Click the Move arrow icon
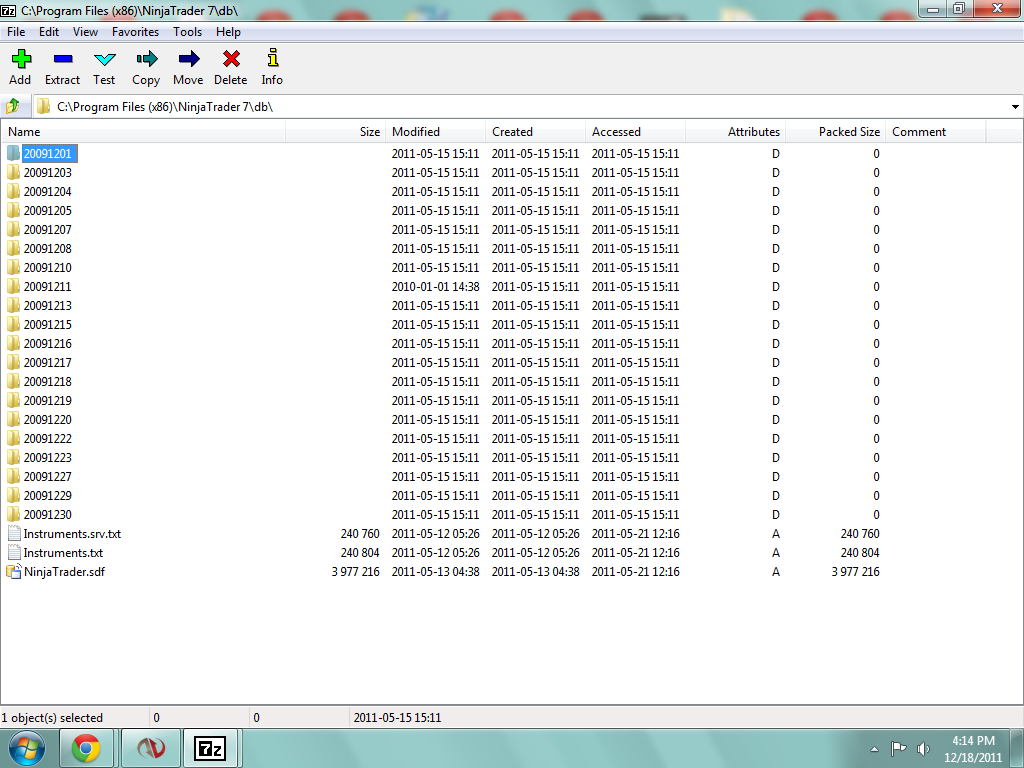 coord(189,59)
